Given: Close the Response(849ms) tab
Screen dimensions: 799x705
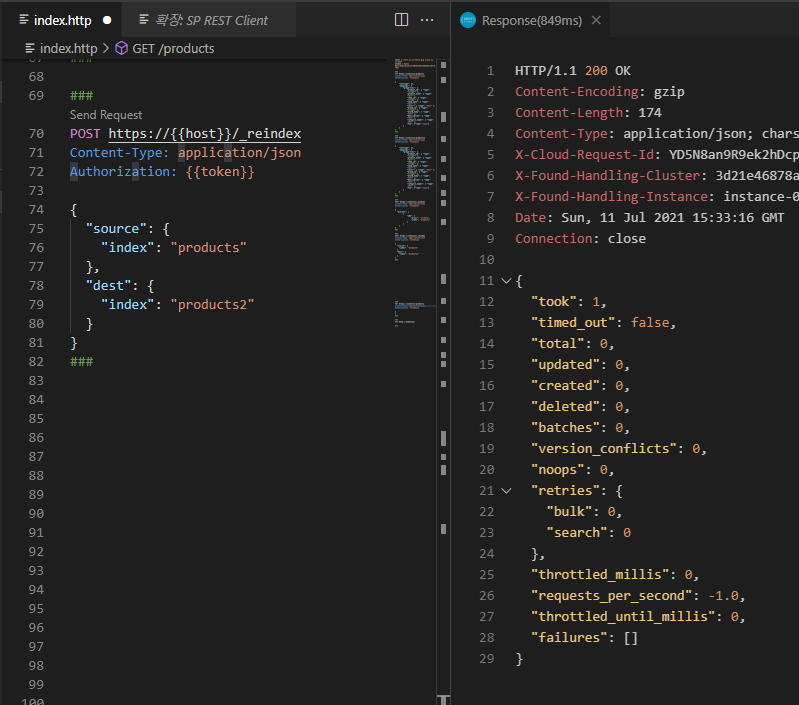Looking at the screenshot, I should [x=597, y=20].
